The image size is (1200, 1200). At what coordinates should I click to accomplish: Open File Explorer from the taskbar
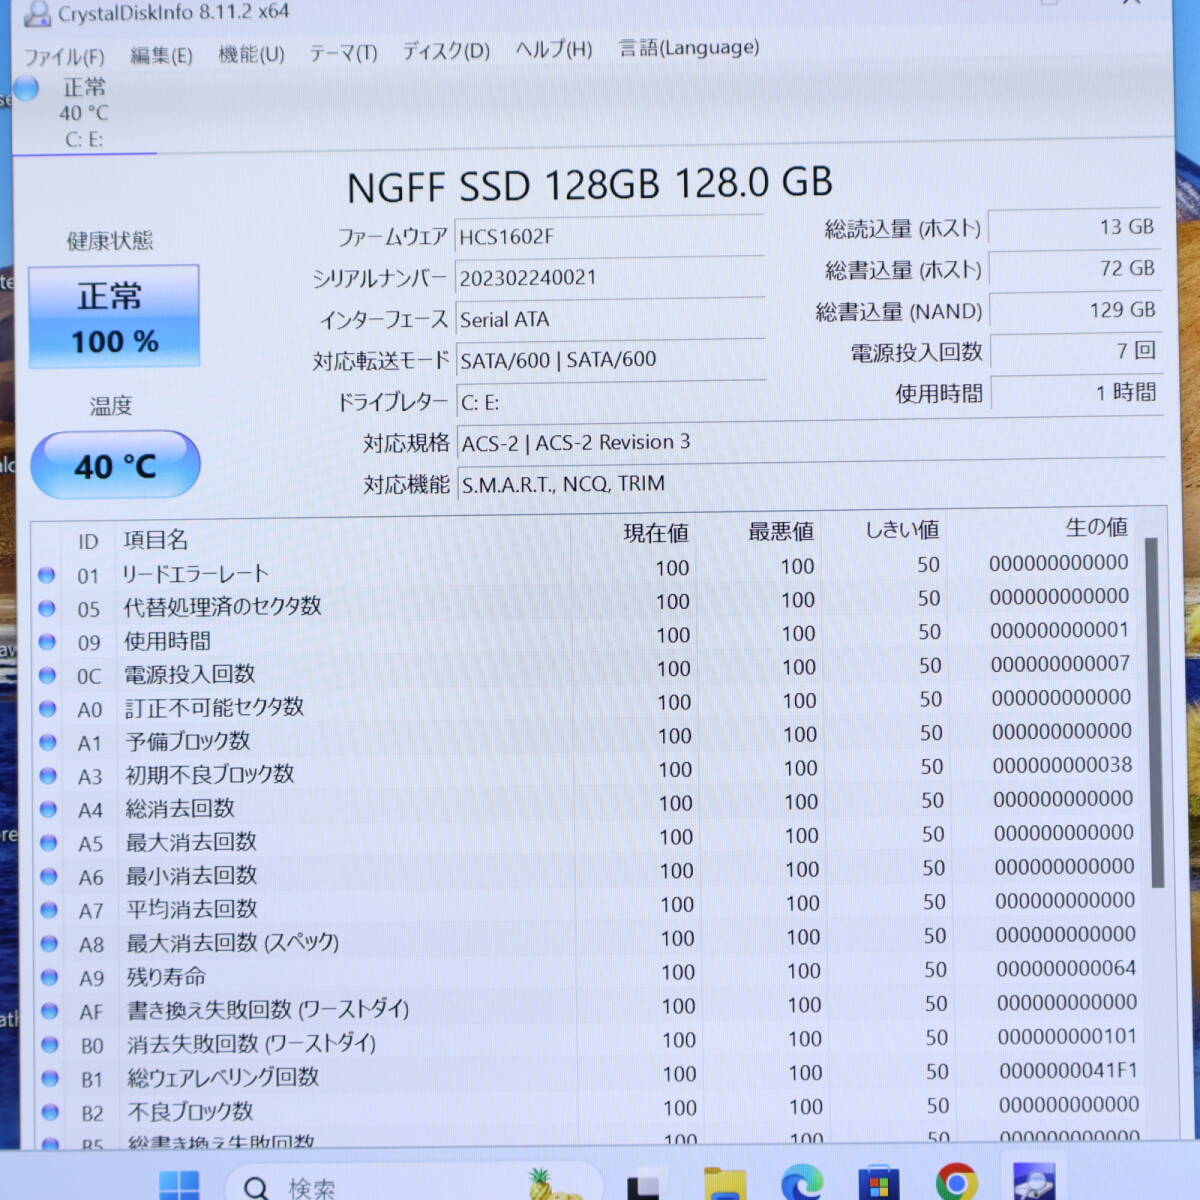(724, 1184)
